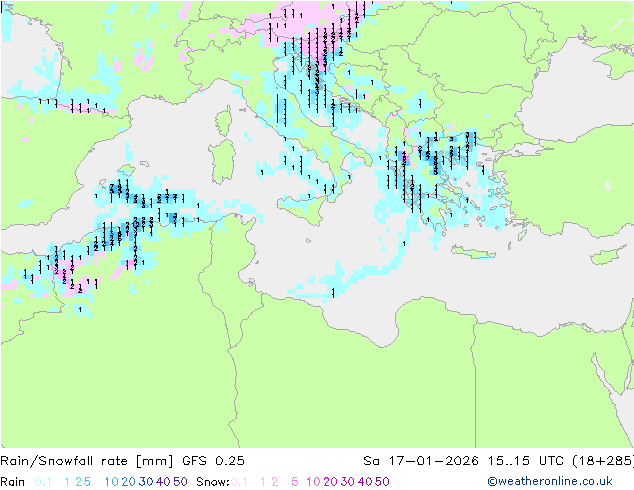Click the "GFS 0.25" model label

pos(213,461)
